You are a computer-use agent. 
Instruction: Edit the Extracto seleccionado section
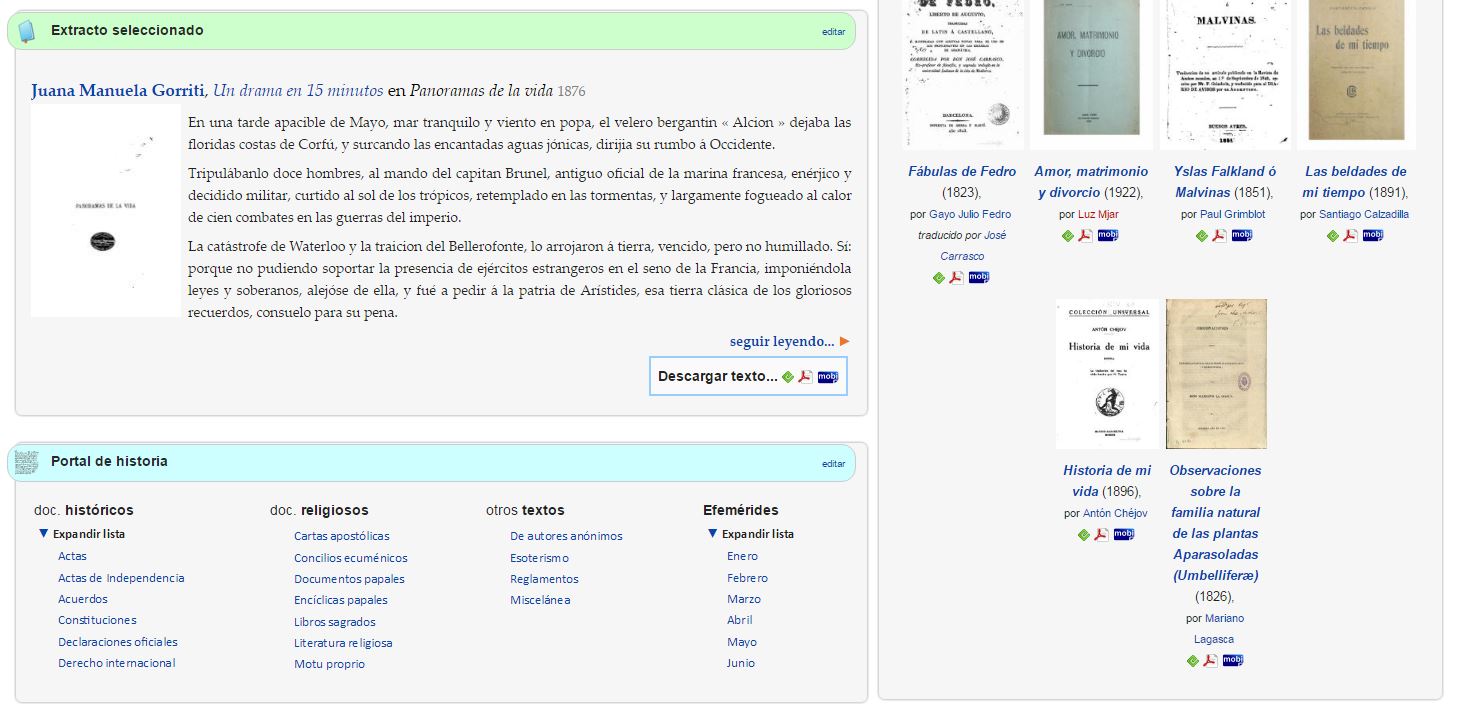pyautogui.click(x=833, y=32)
